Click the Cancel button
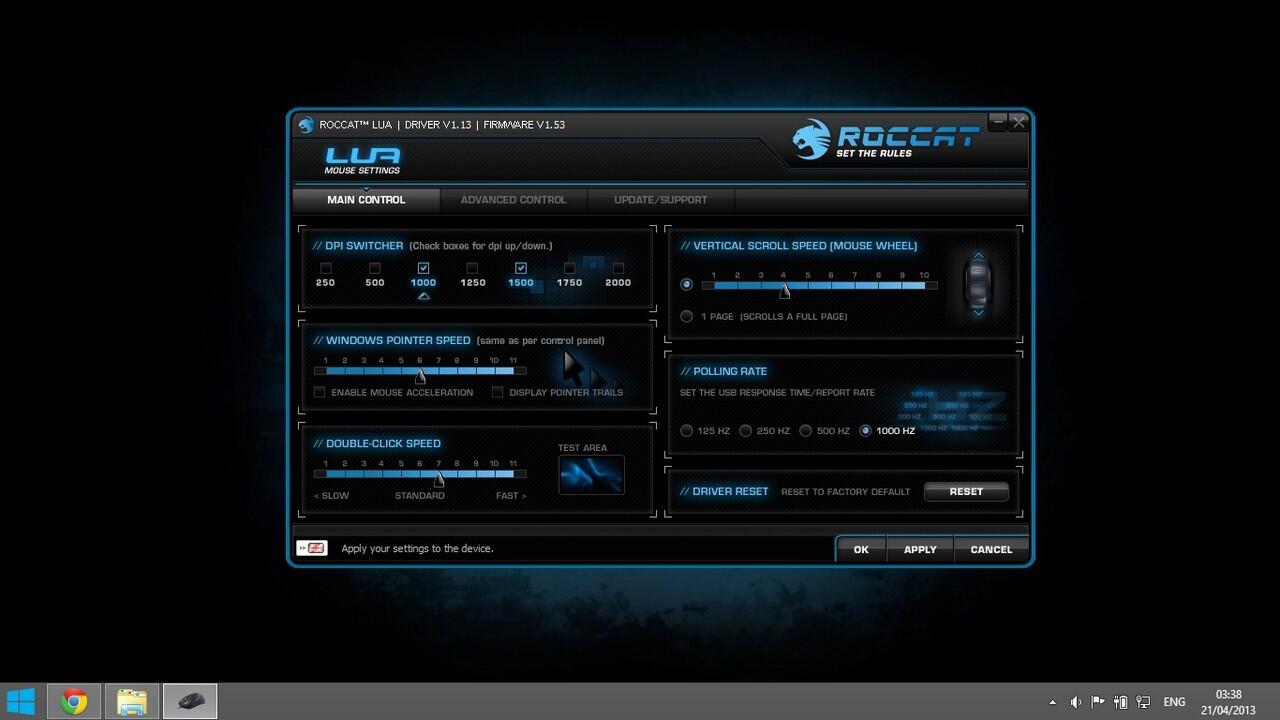Screen dimensions: 1280x720 tap(991, 549)
